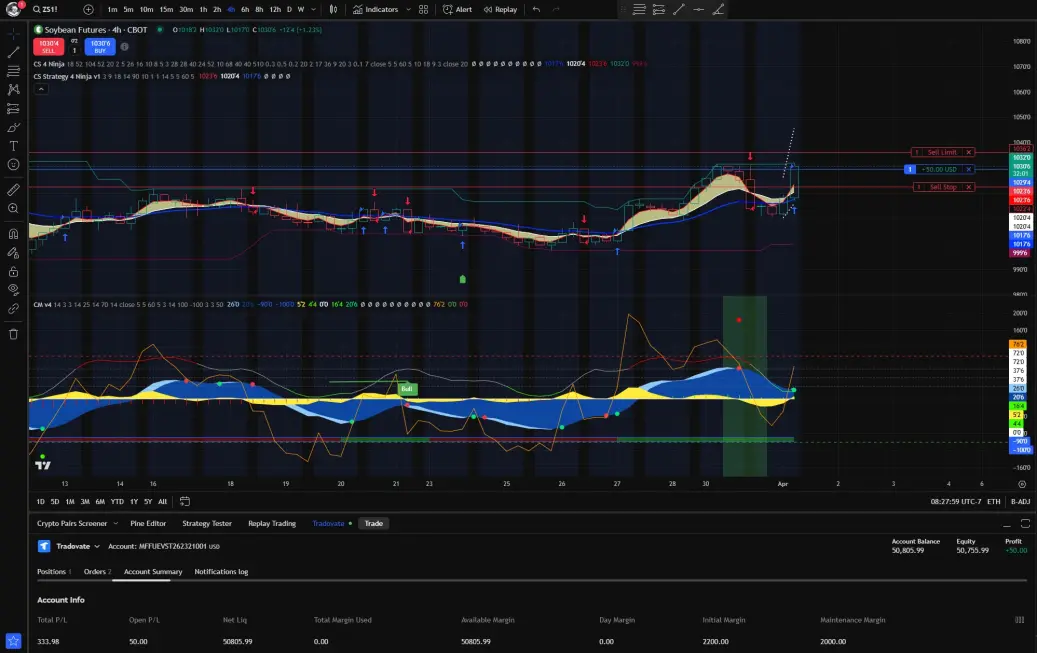Select the brush drawing tool
Image resolution: width=1037 pixels, height=653 pixels.
13,127
